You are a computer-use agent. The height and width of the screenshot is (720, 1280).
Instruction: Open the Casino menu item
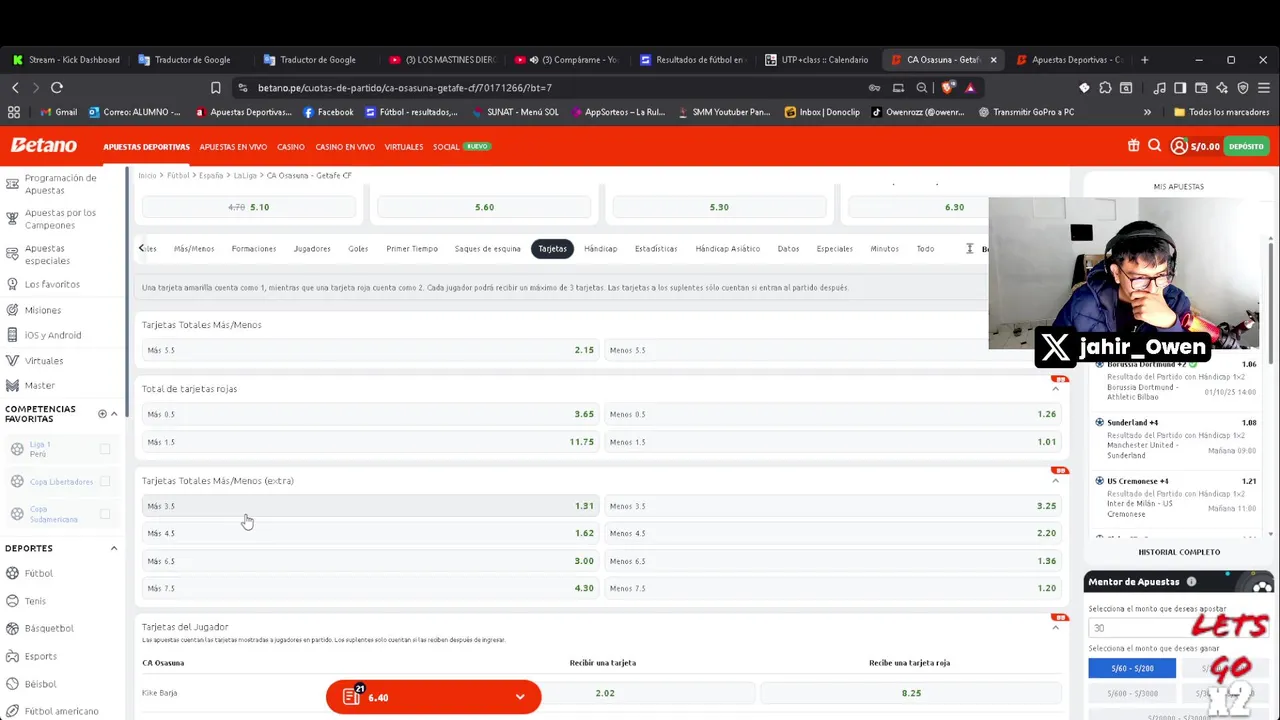pyautogui.click(x=291, y=147)
